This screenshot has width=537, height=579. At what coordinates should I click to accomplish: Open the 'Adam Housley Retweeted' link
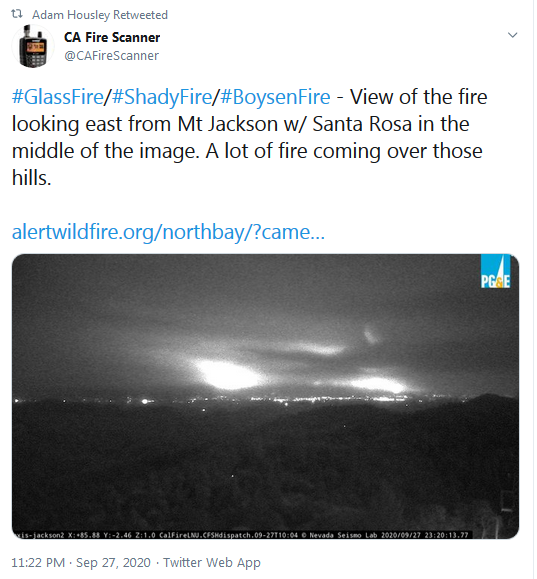[x=100, y=15]
